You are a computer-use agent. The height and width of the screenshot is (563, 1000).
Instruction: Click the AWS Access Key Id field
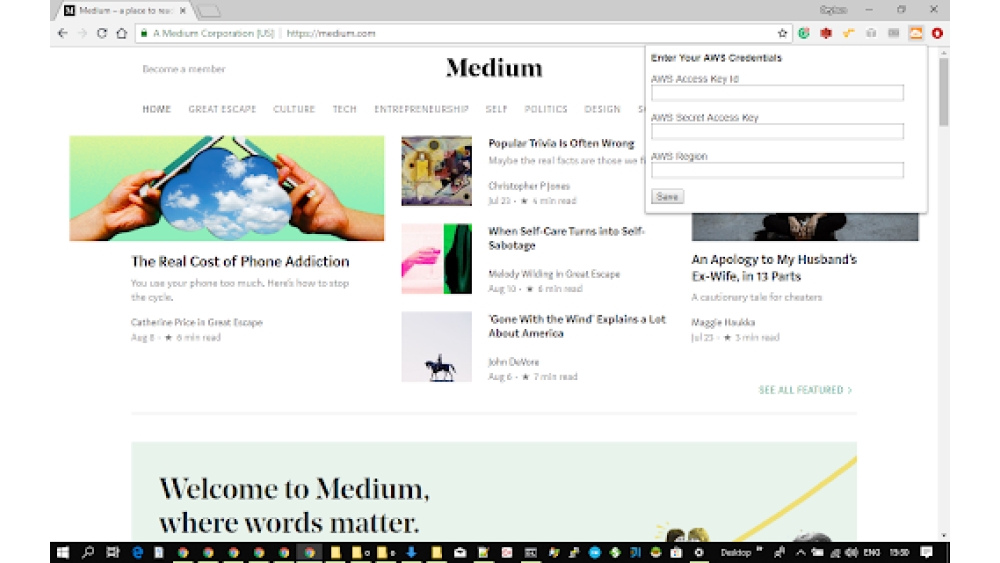[x=777, y=93]
